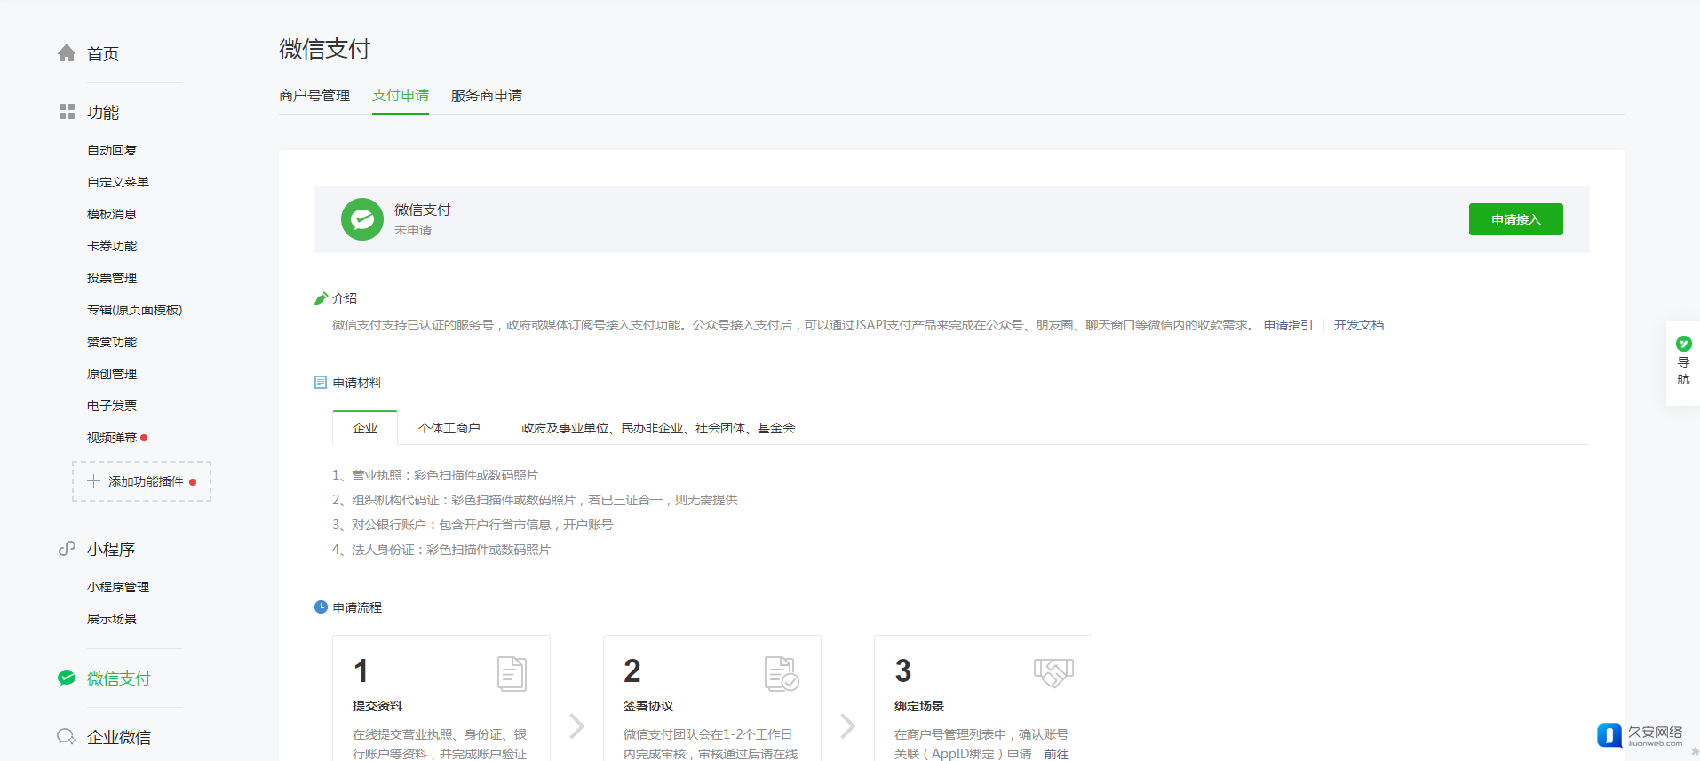Click the handshake icon in step 3 card
Viewport: 1700px width, 761px height.
(x=1054, y=672)
